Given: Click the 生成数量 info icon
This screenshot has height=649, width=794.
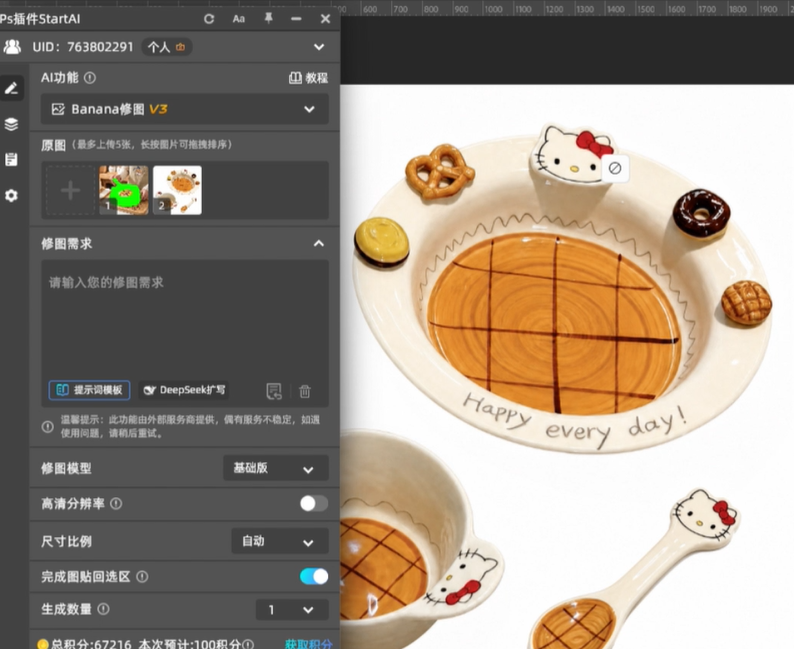Looking at the screenshot, I should (103, 609).
